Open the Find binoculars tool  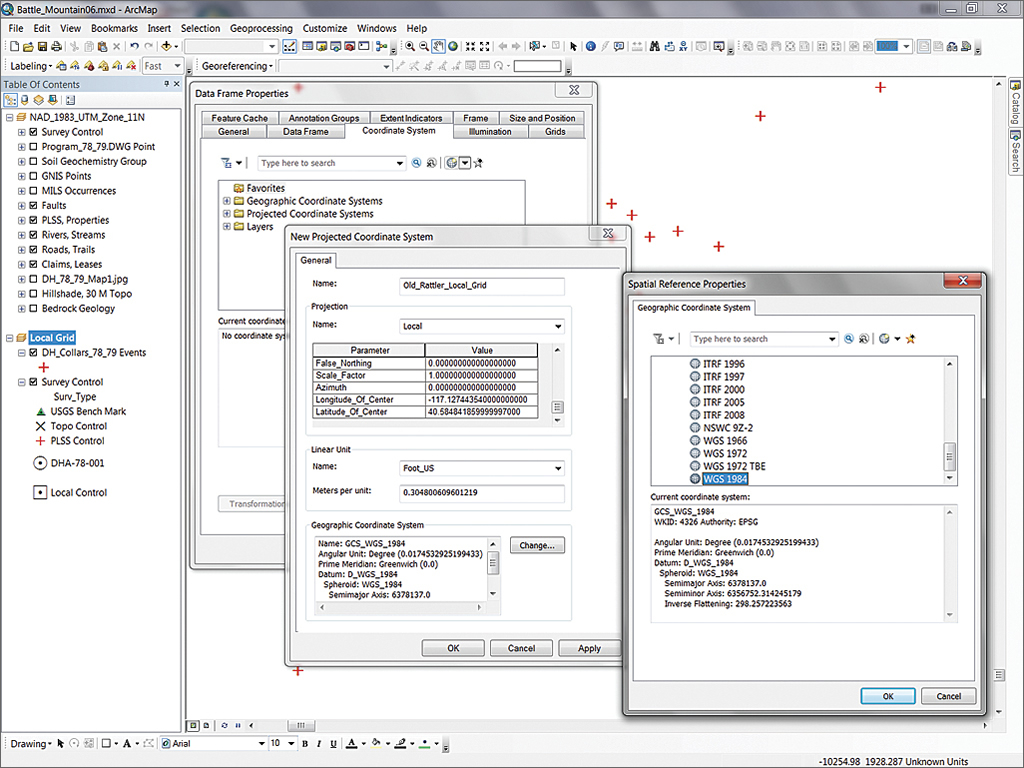654,47
